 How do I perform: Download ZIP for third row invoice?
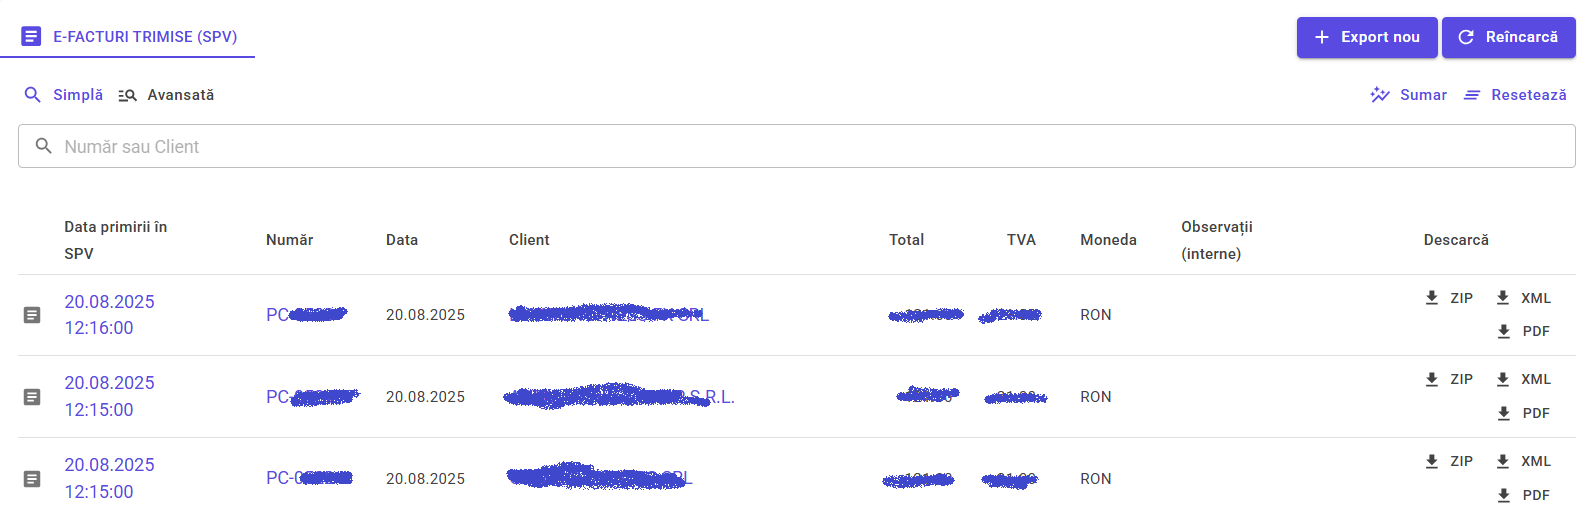pos(1449,461)
